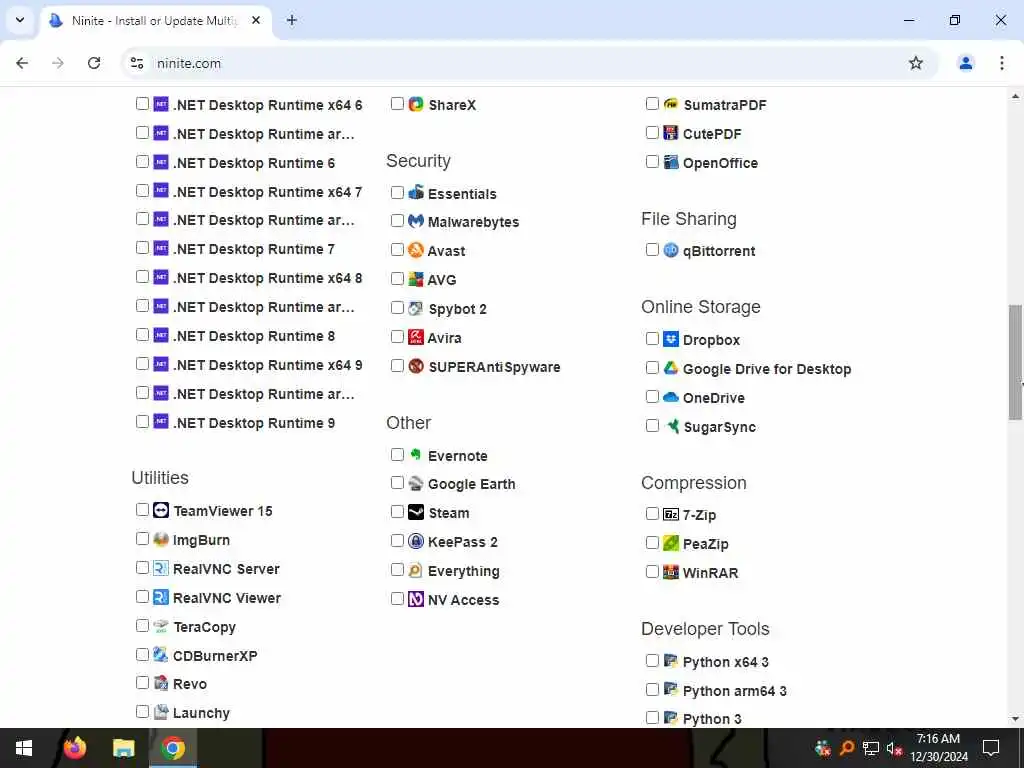Click the ninite.com address bar
The image size is (1024, 768).
tap(528, 63)
